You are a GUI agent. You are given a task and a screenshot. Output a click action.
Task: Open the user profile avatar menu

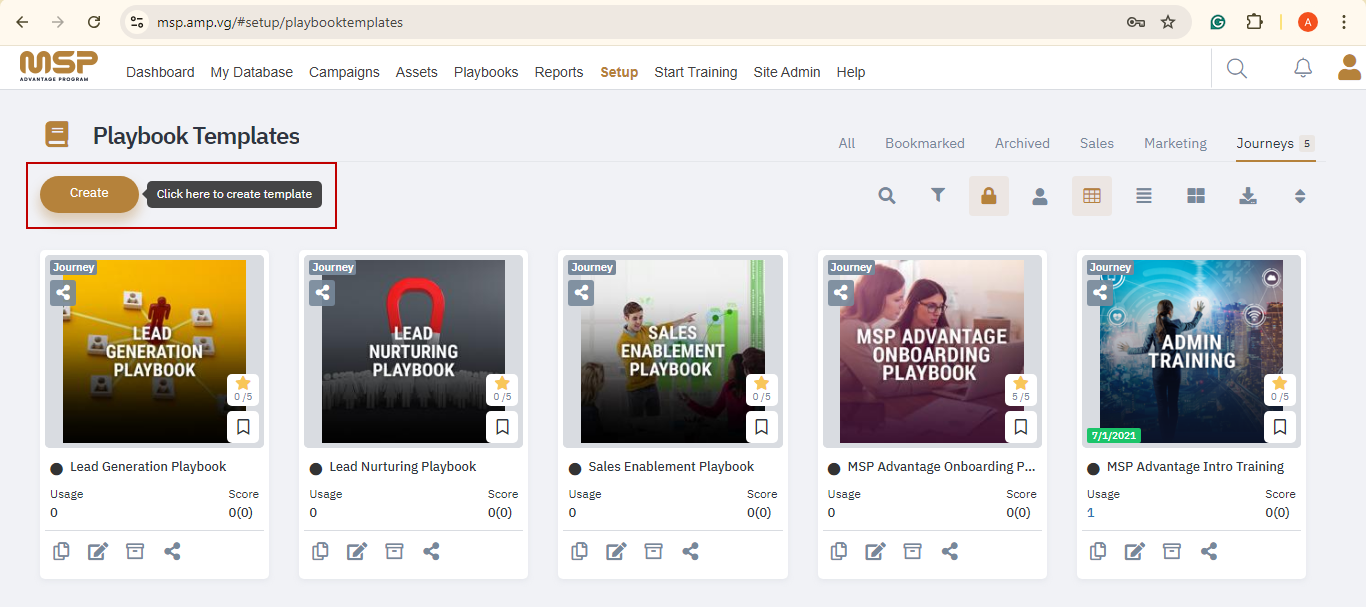tap(1350, 67)
